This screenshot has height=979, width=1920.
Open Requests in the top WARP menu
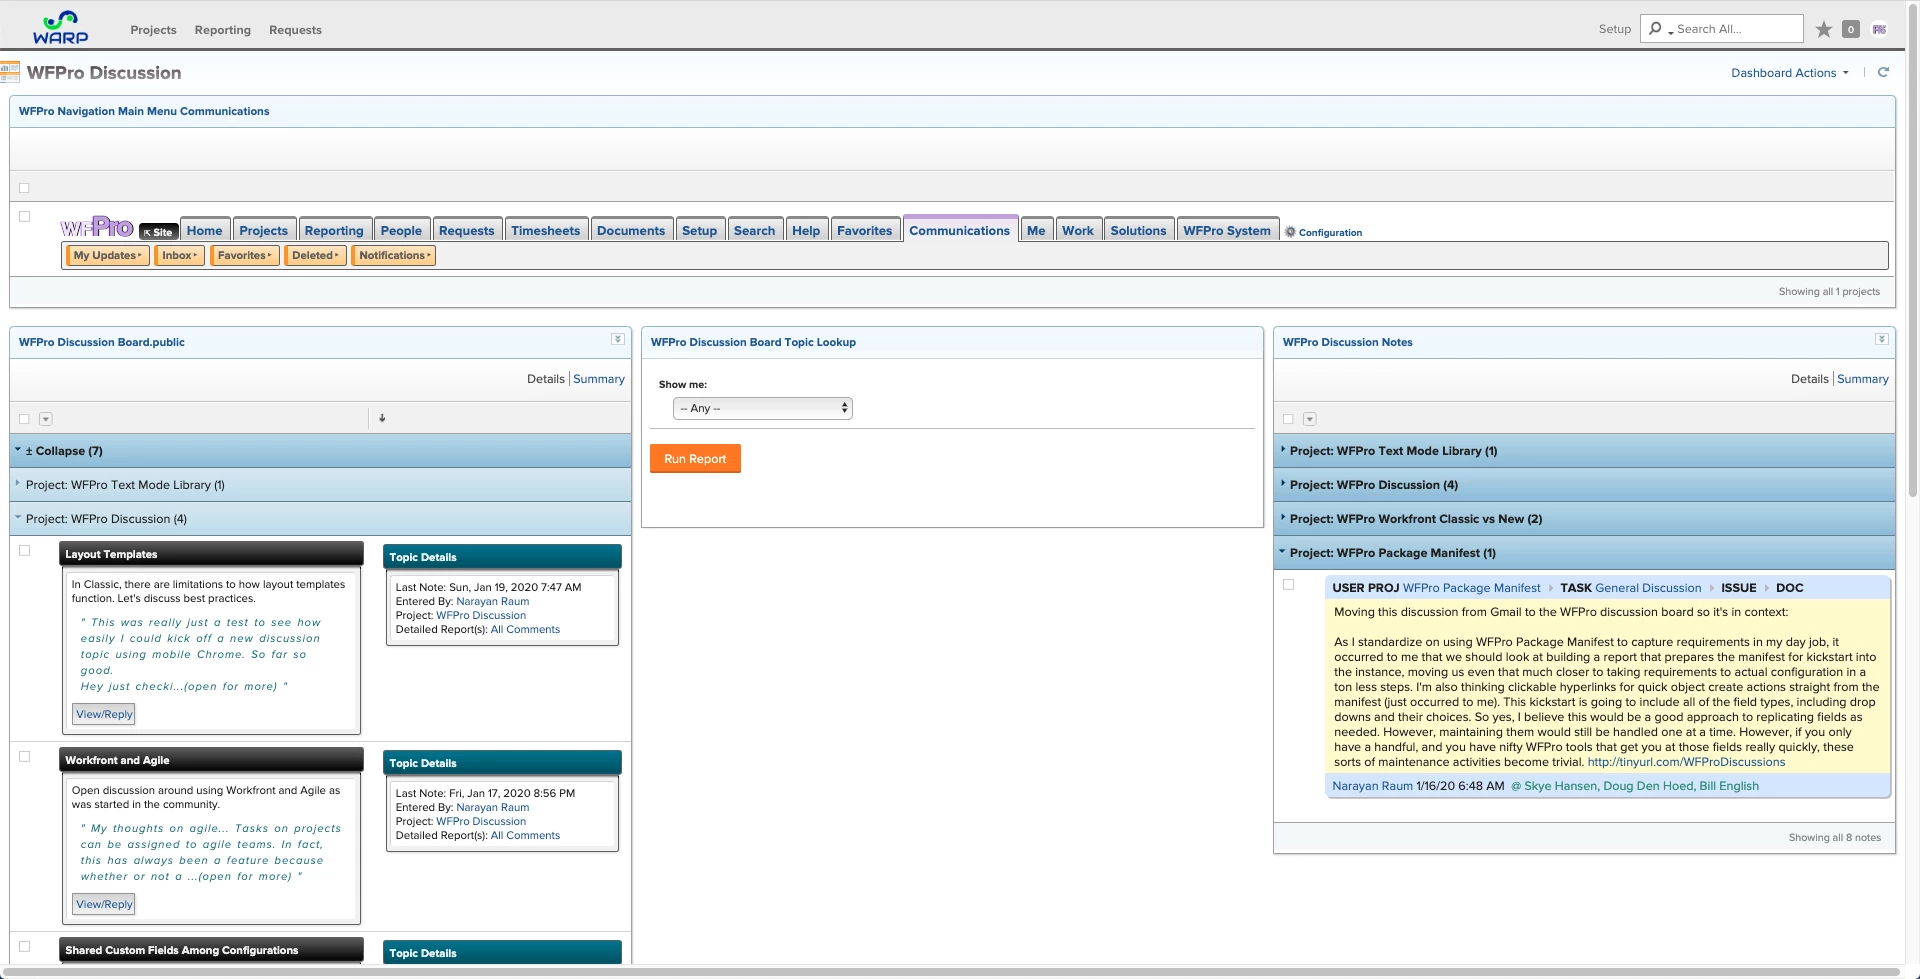[295, 30]
